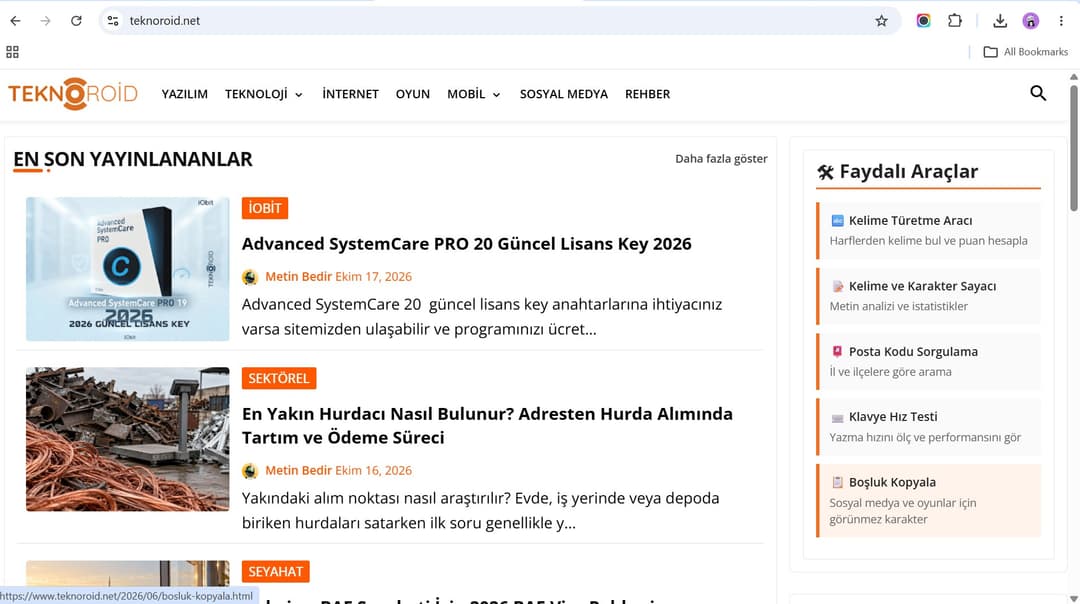Click the scrollbar down arrow

(x=1074, y=598)
